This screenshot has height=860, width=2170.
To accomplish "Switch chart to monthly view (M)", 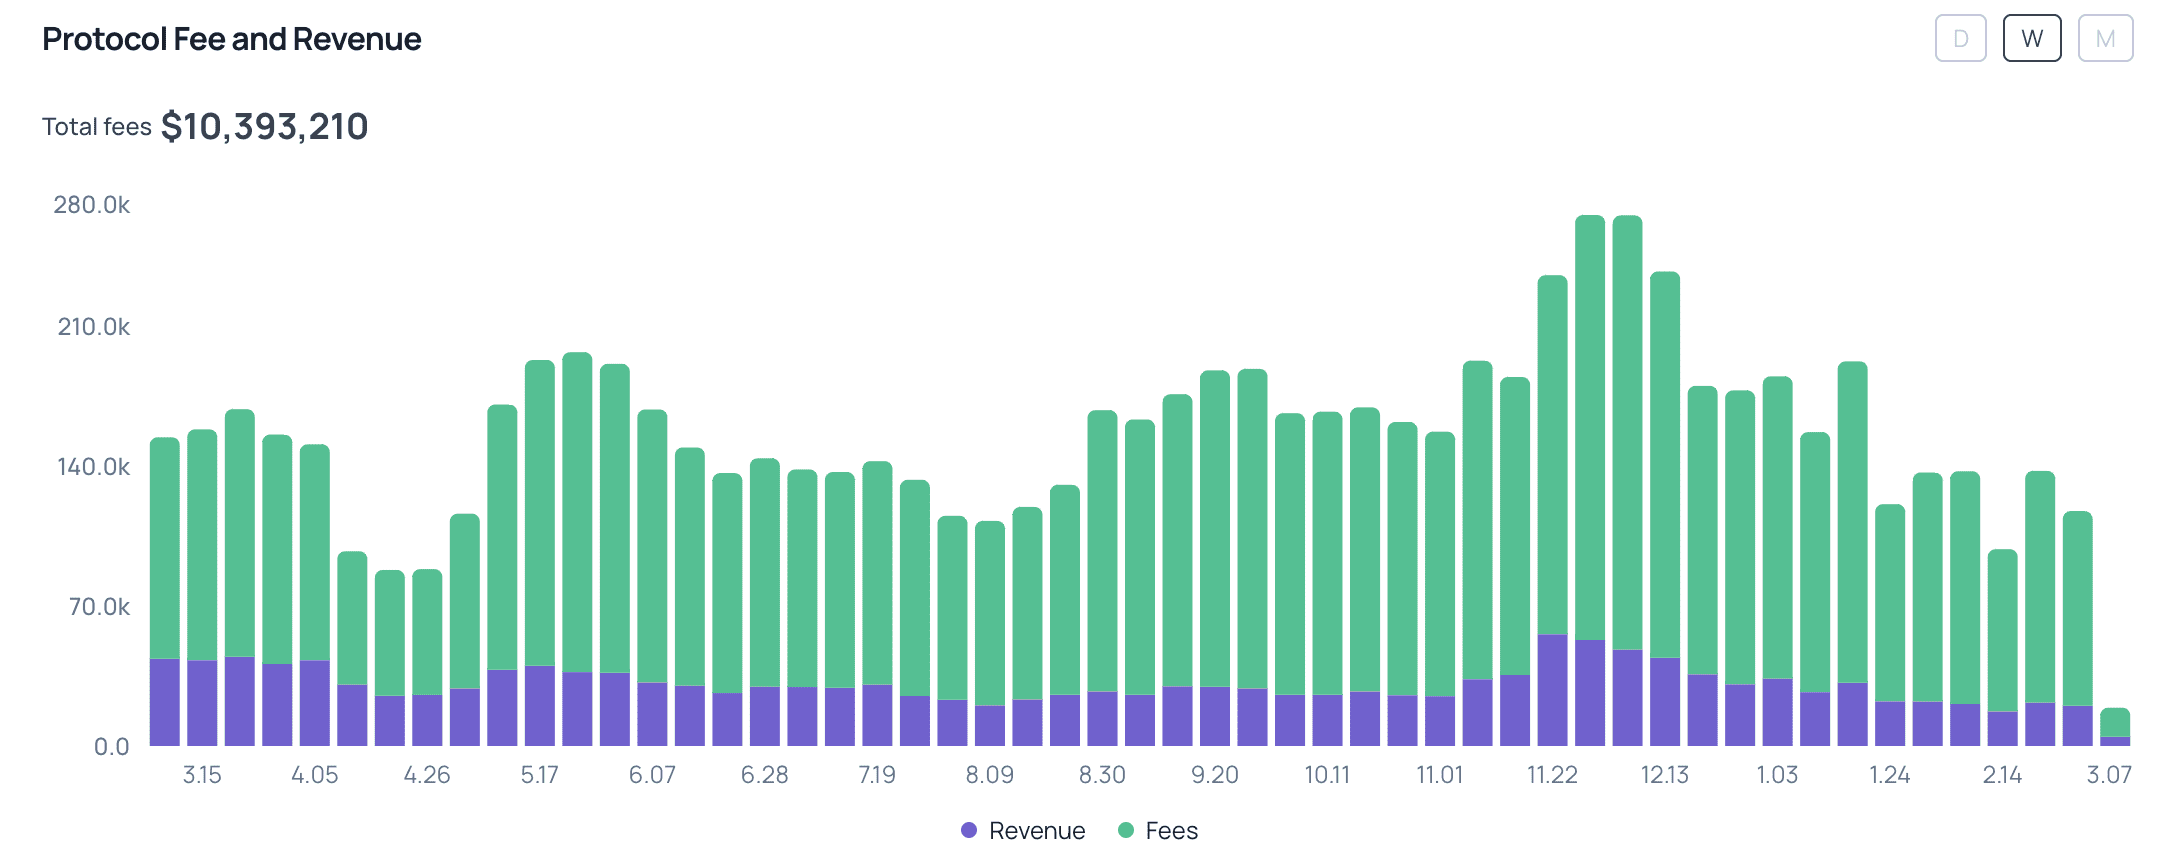I will click(2105, 39).
